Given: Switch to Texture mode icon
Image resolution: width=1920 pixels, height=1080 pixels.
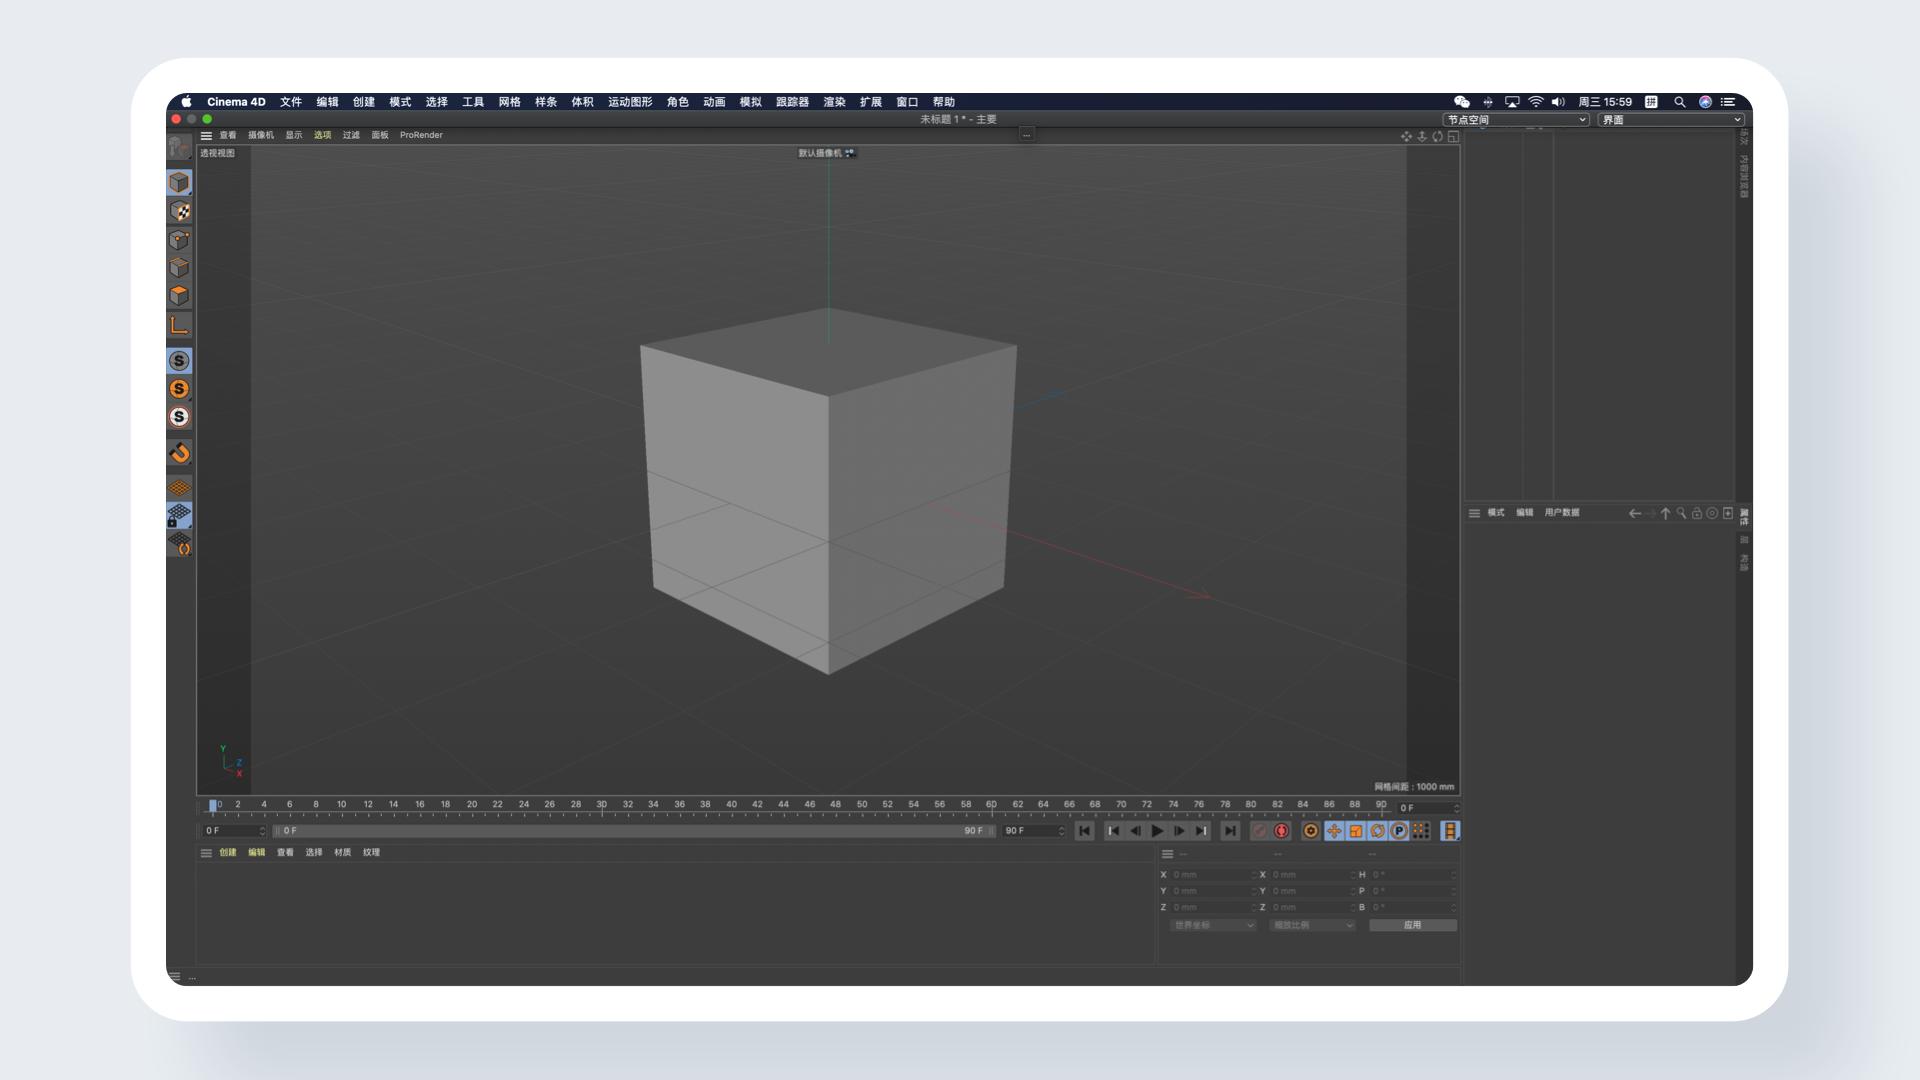Looking at the screenshot, I should coord(179,212).
